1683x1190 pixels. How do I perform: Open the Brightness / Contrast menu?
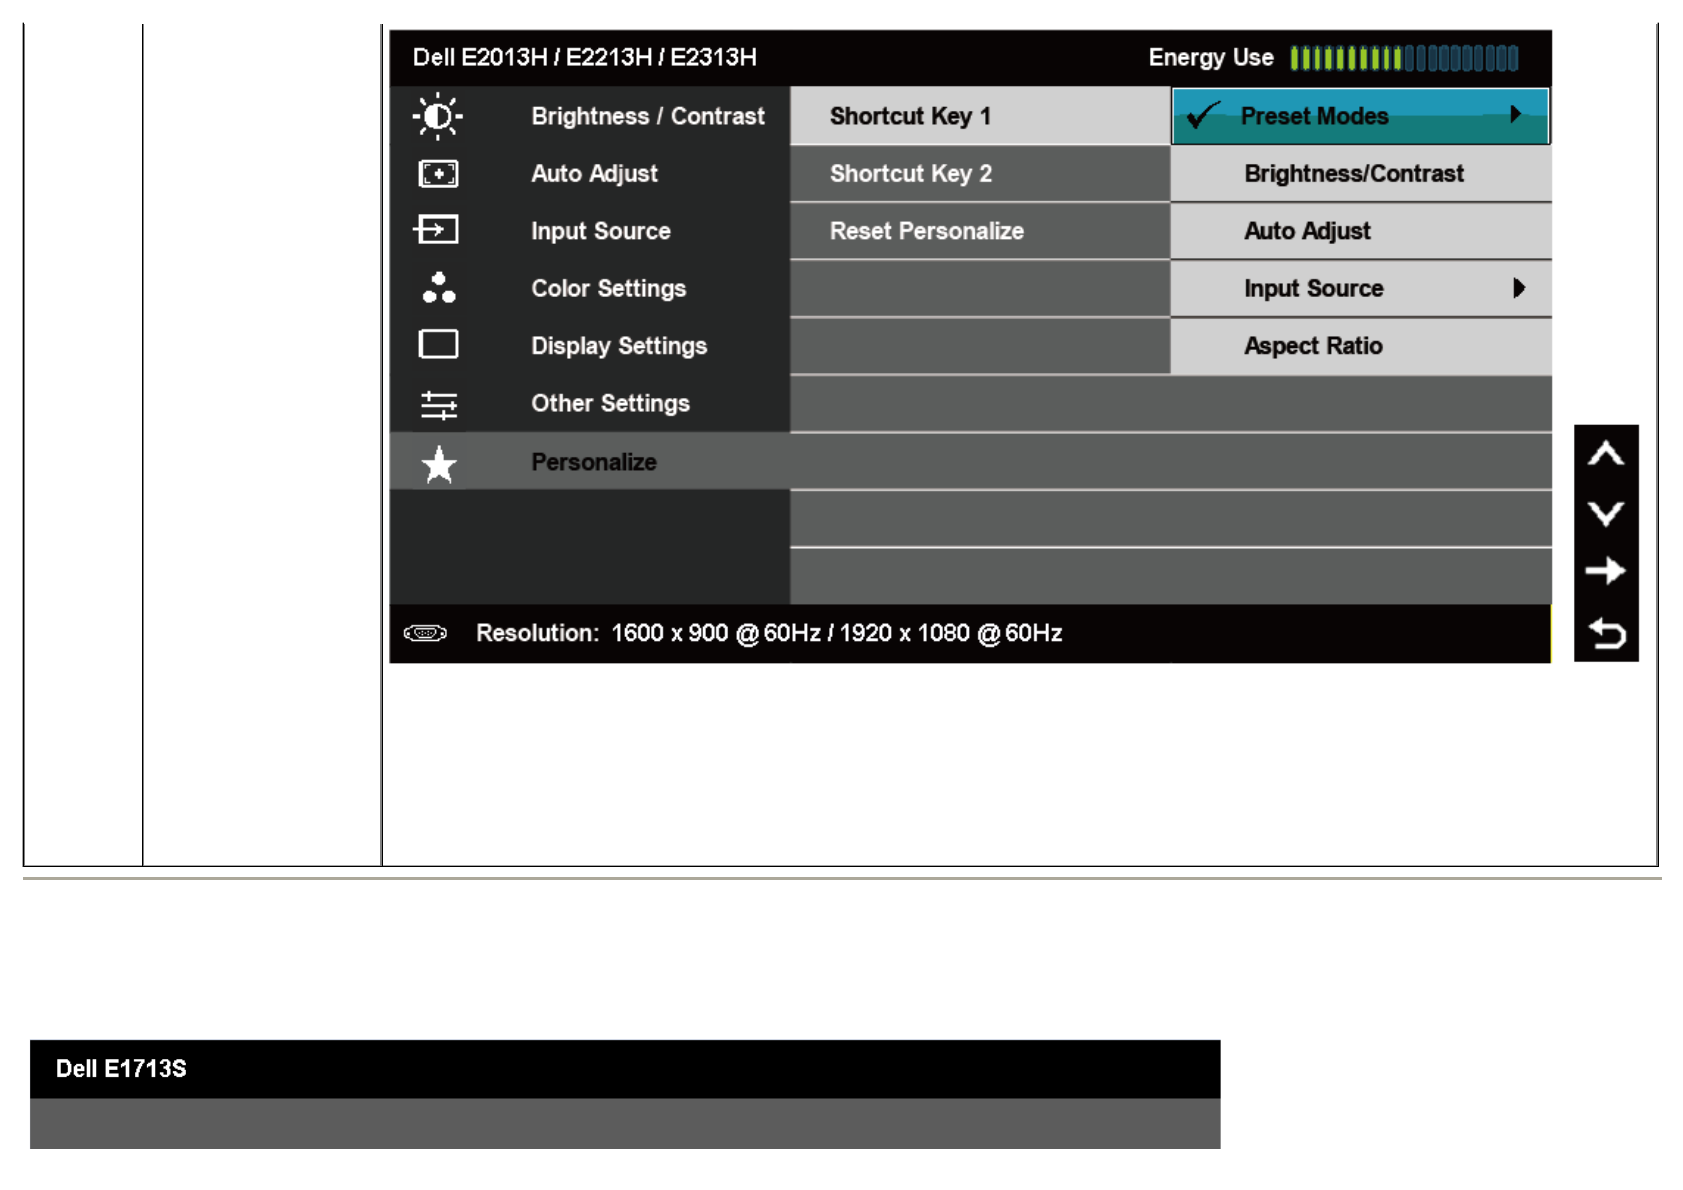coord(590,116)
